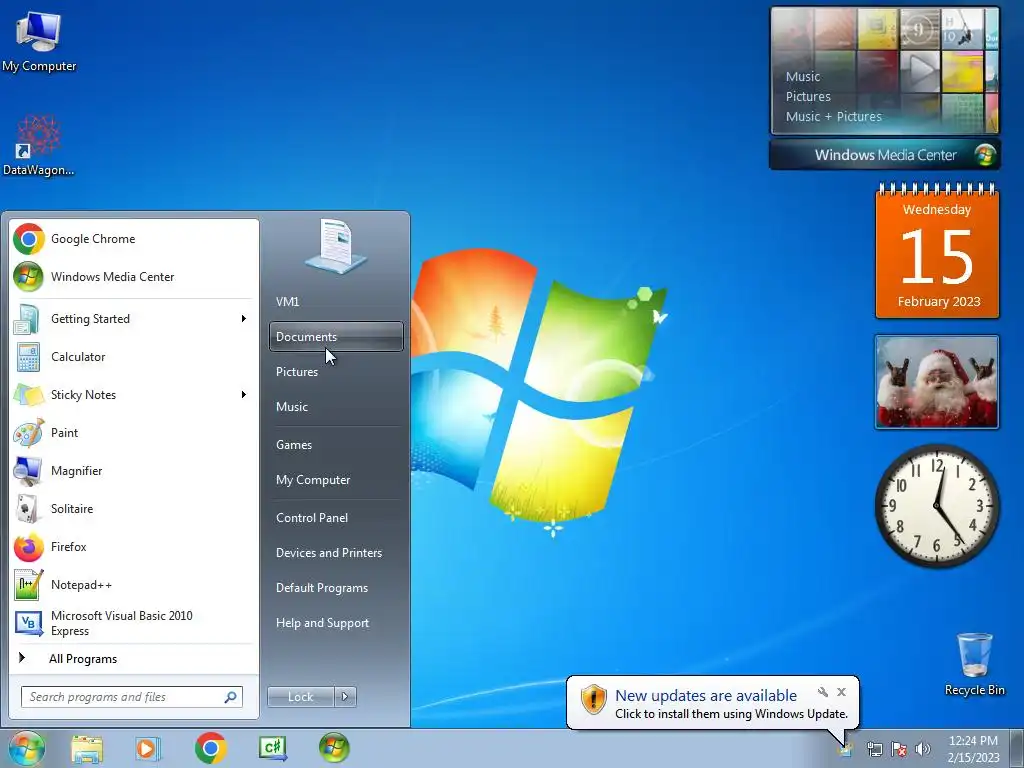Click the Windows Update tray icon
Image resolution: width=1024 pixels, height=768 pixels.
coord(846,748)
